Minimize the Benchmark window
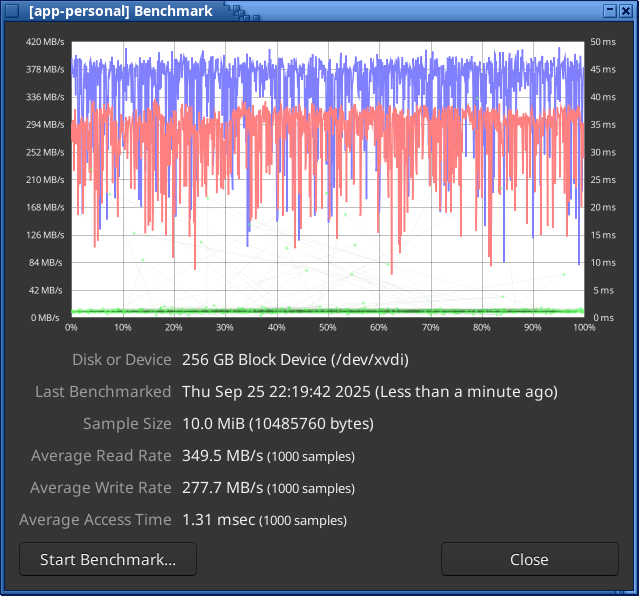The height and width of the screenshot is (596, 639). pos(609,10)
